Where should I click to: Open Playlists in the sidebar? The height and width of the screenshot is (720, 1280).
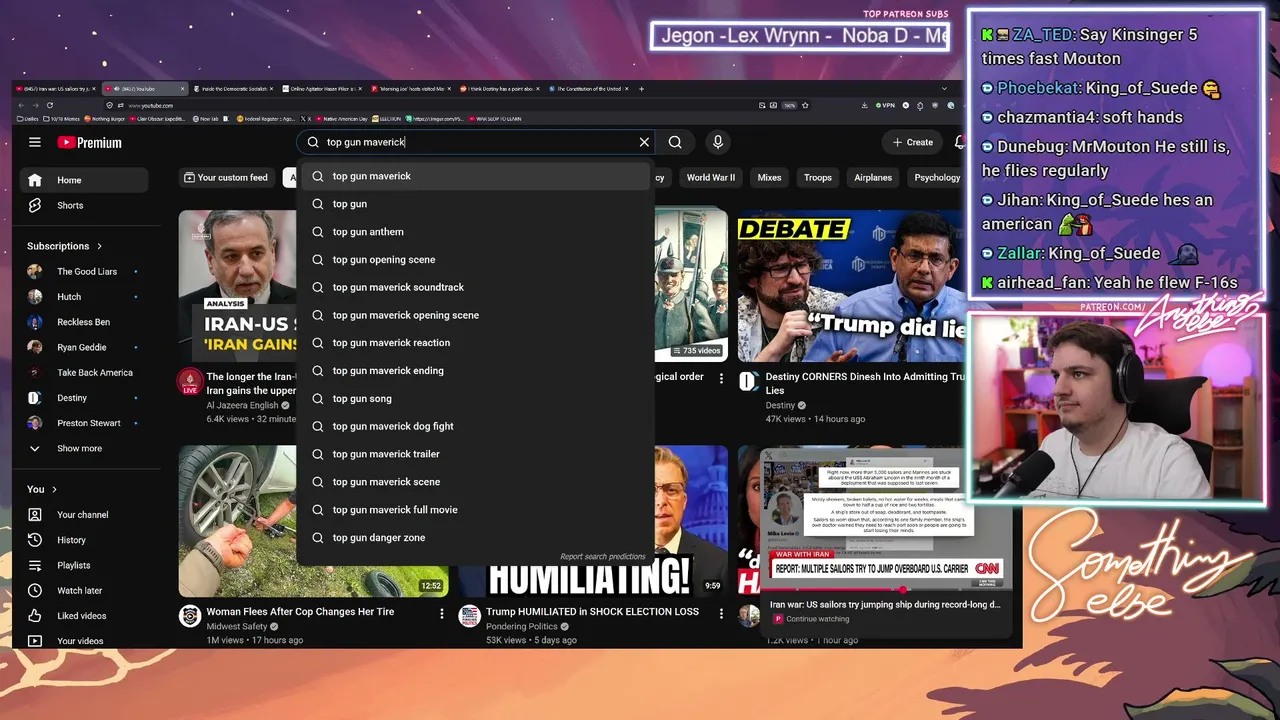pyautogui.click(x=84, y=565)
